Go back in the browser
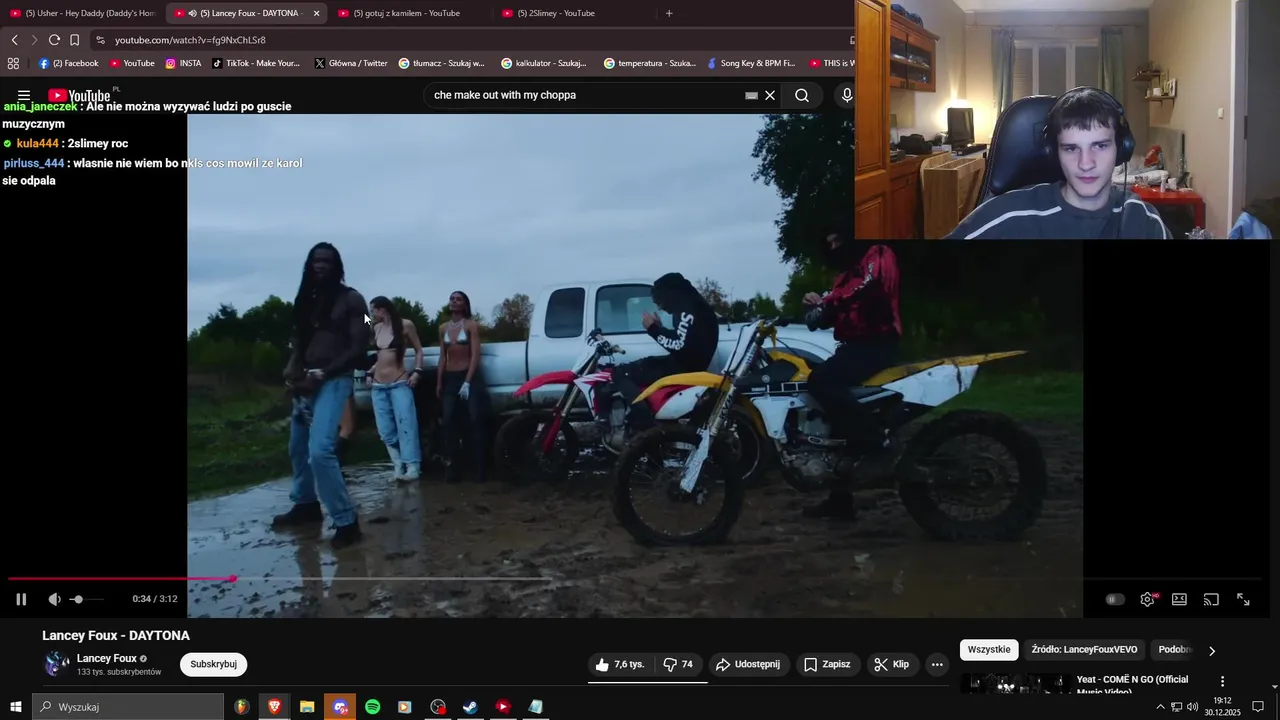Screen dimensions: 1280x720 tap(14, 40)
